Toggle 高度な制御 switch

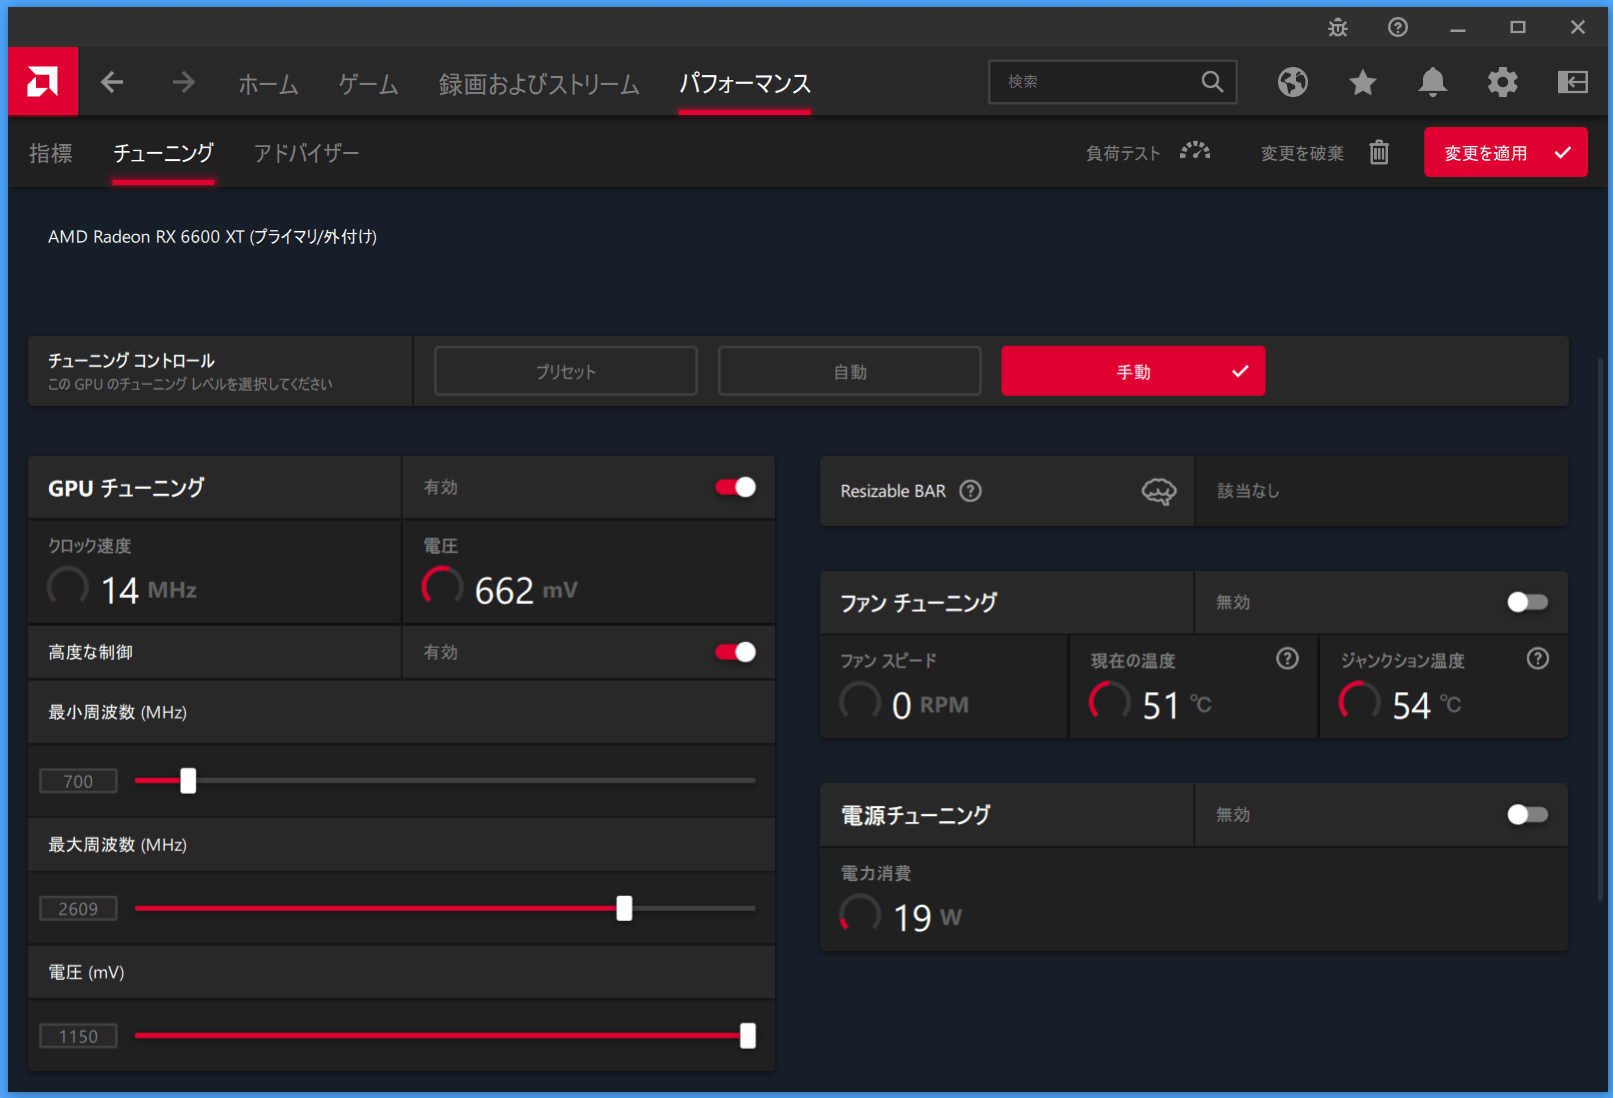click(735, 652)
